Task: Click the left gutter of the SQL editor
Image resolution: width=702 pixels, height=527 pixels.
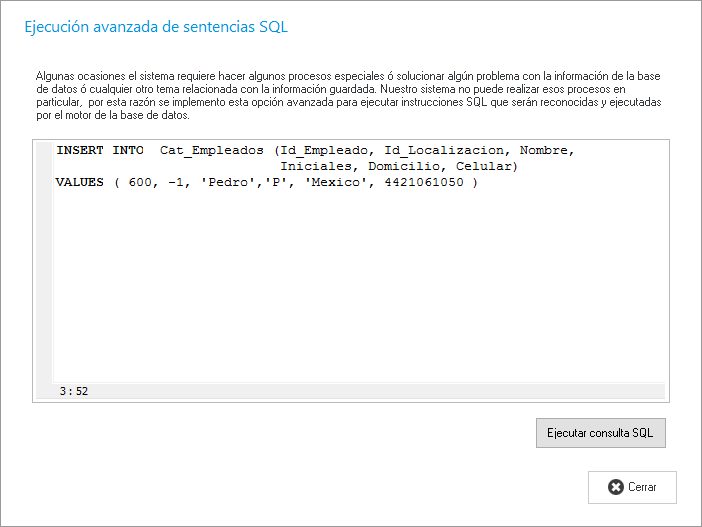Action: click(x=43, y=270)
